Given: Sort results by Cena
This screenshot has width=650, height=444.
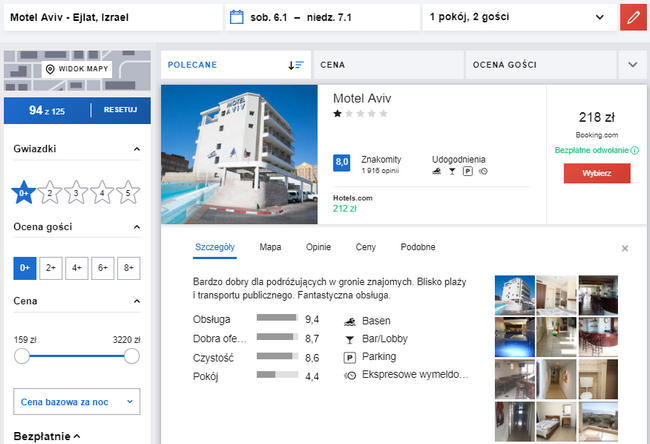Looking at the screenshot, I should point(388,65).
